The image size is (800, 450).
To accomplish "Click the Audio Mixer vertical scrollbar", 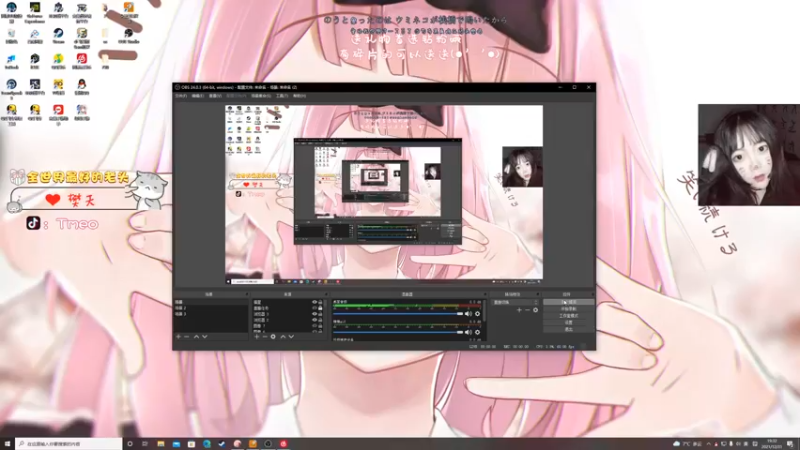I will (484, 311).
